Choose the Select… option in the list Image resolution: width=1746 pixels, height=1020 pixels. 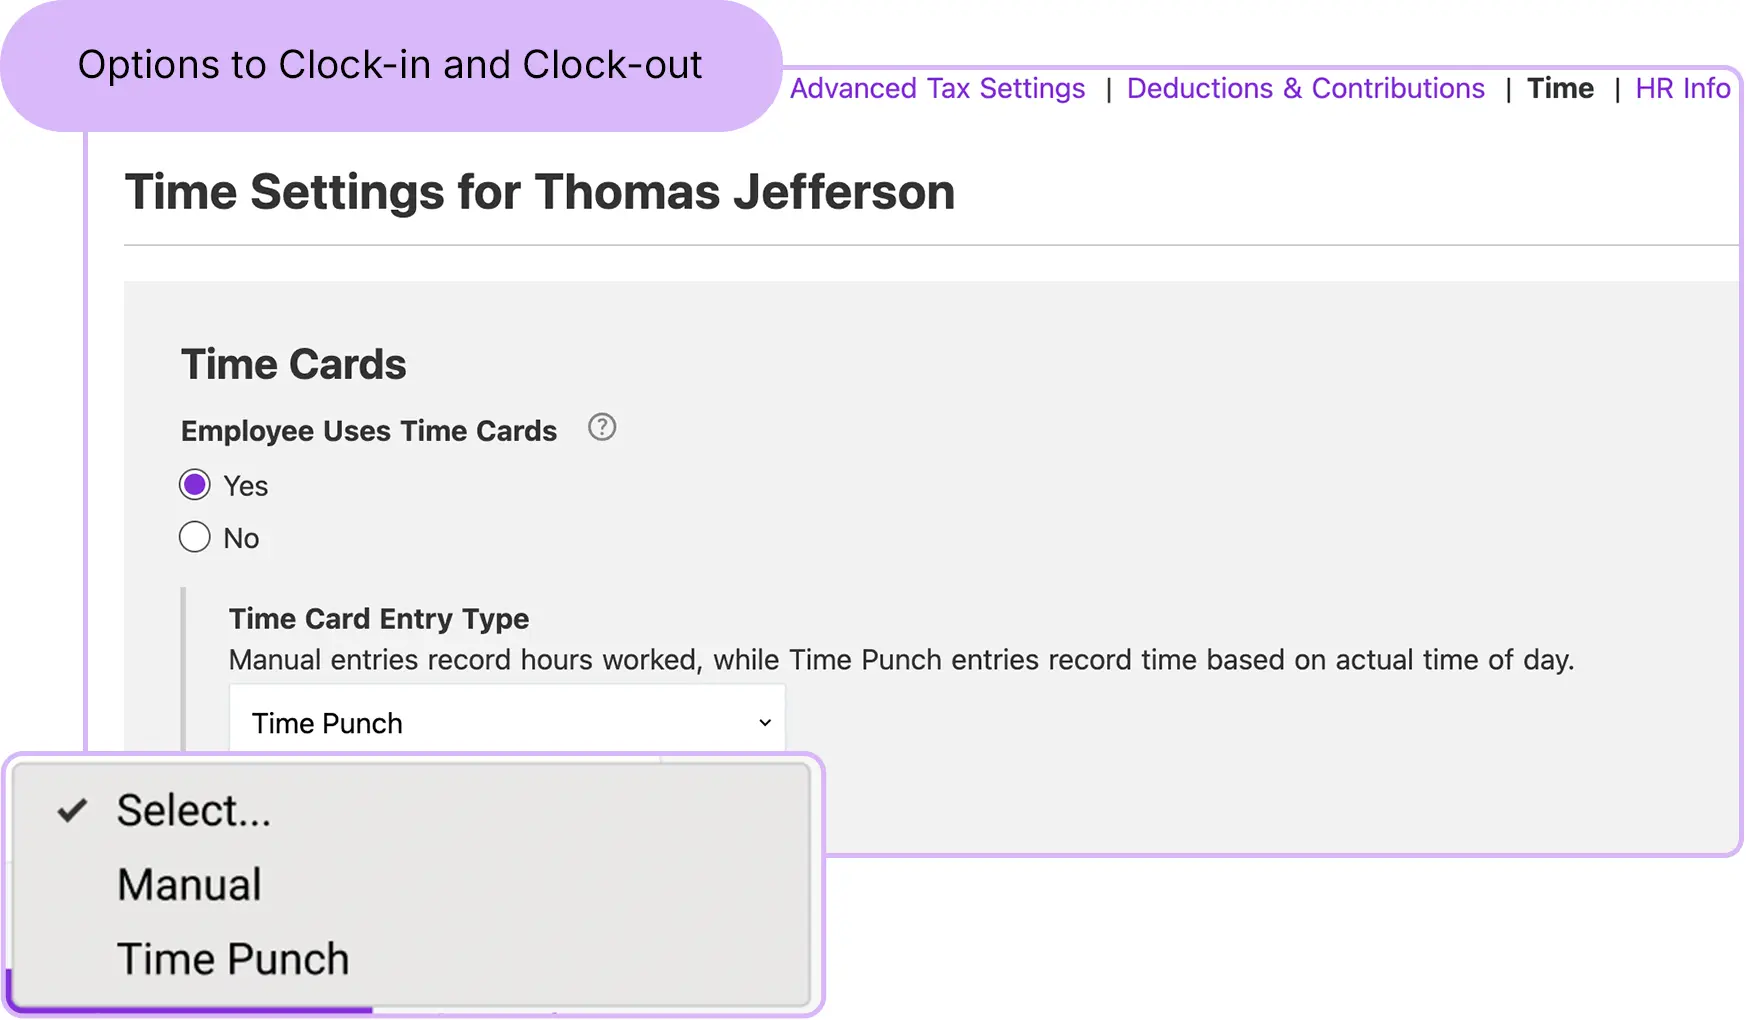click(x=194, y=810)
